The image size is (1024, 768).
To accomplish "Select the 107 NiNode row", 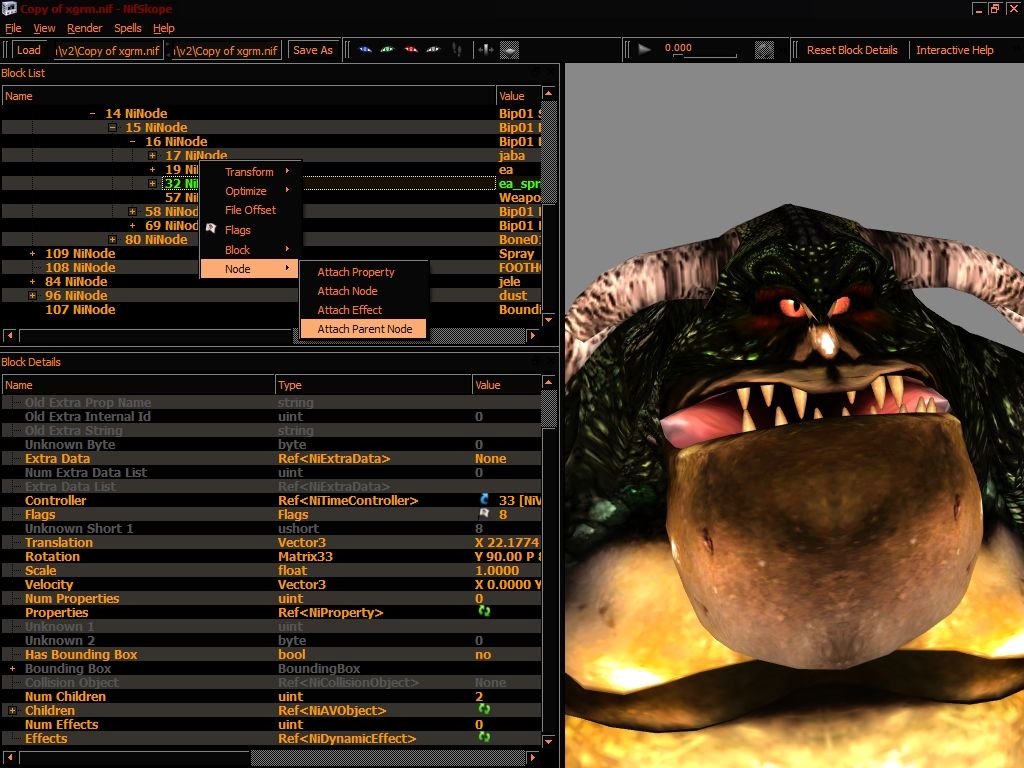I will point(271,310).
